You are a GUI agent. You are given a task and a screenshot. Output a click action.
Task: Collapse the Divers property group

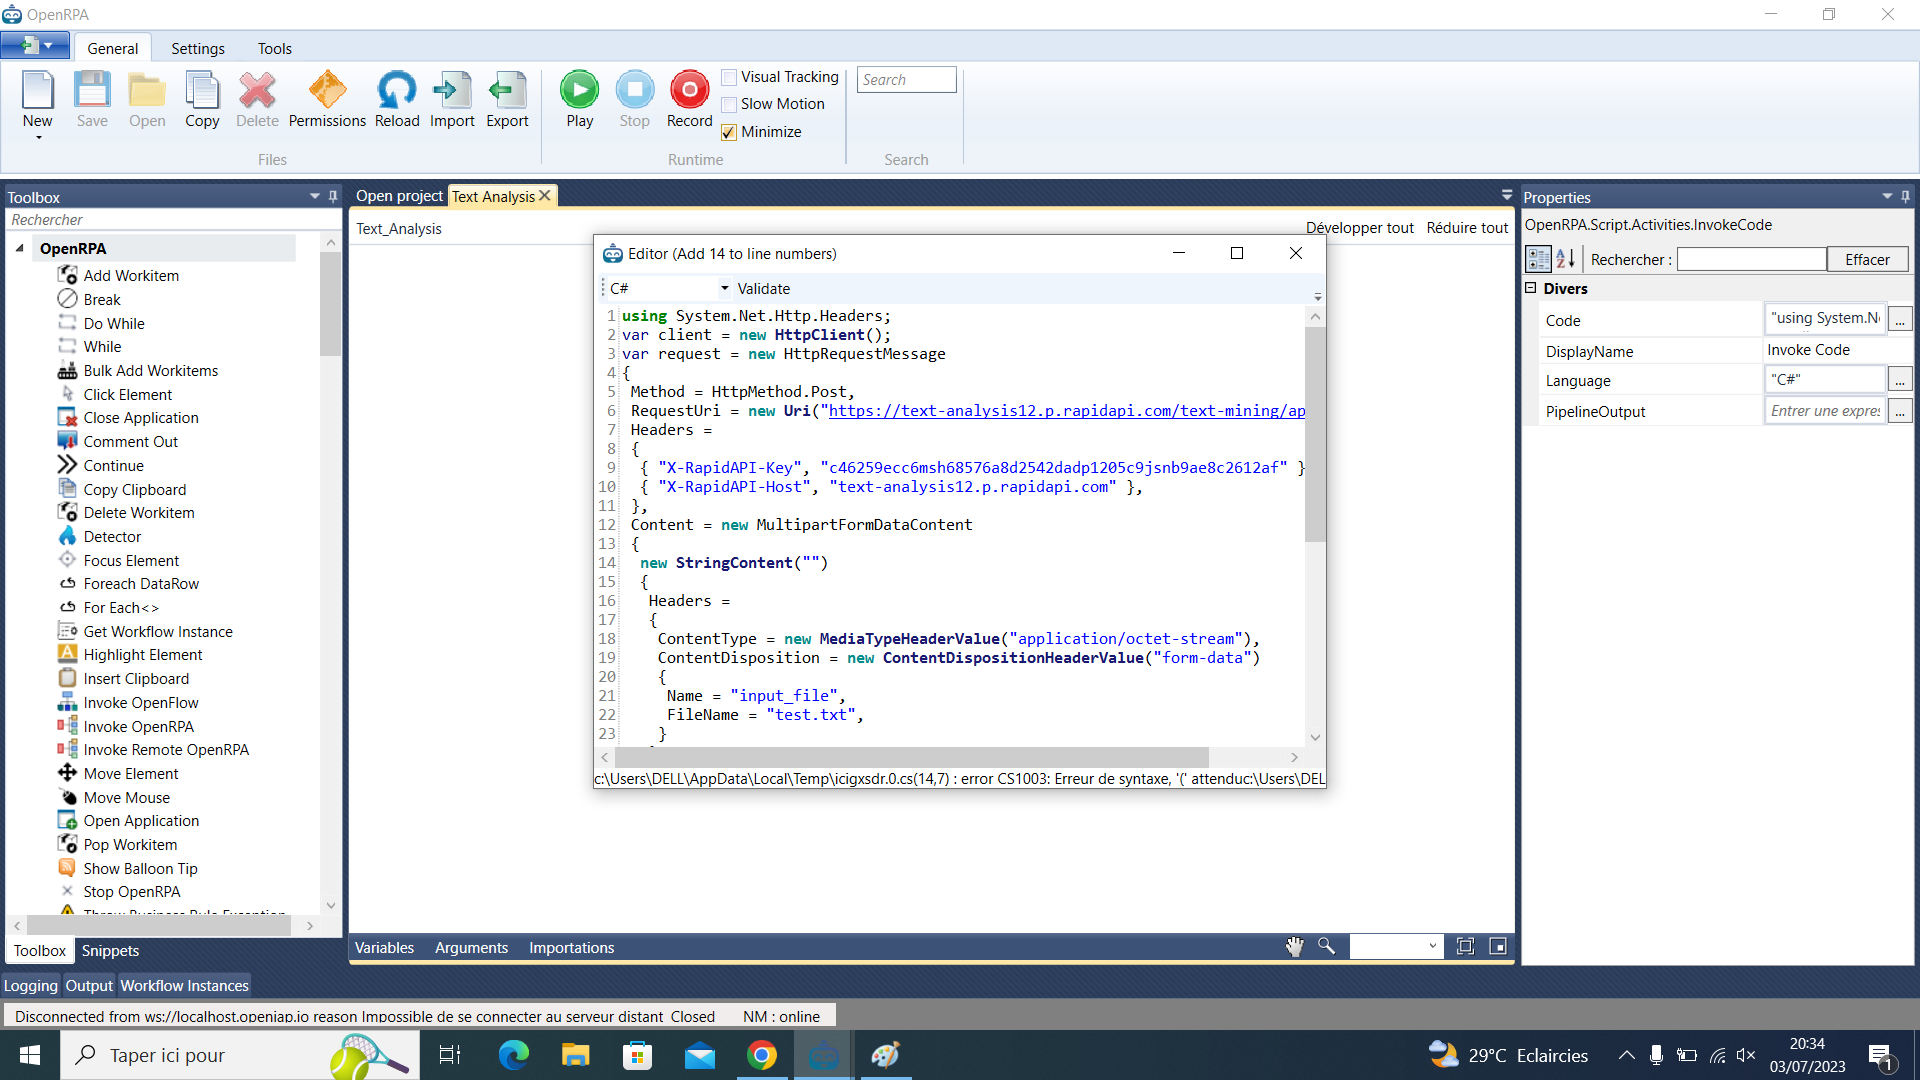tap(1530, 288)
